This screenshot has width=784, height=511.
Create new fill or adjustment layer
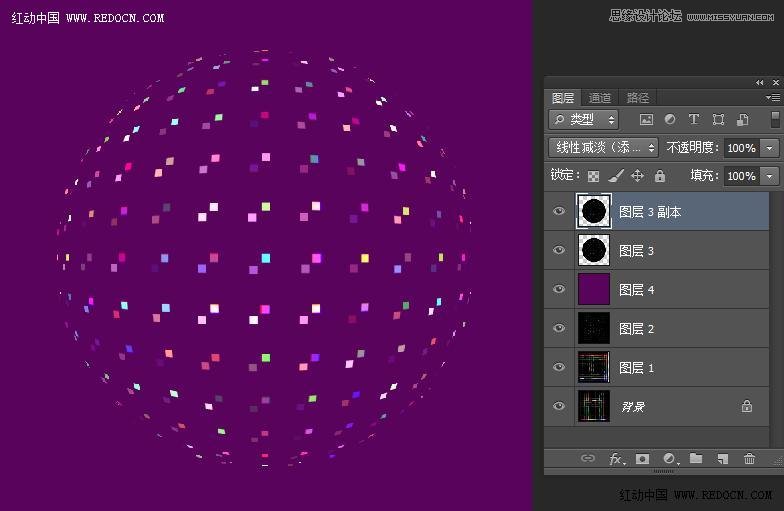(x=670, y=458)
